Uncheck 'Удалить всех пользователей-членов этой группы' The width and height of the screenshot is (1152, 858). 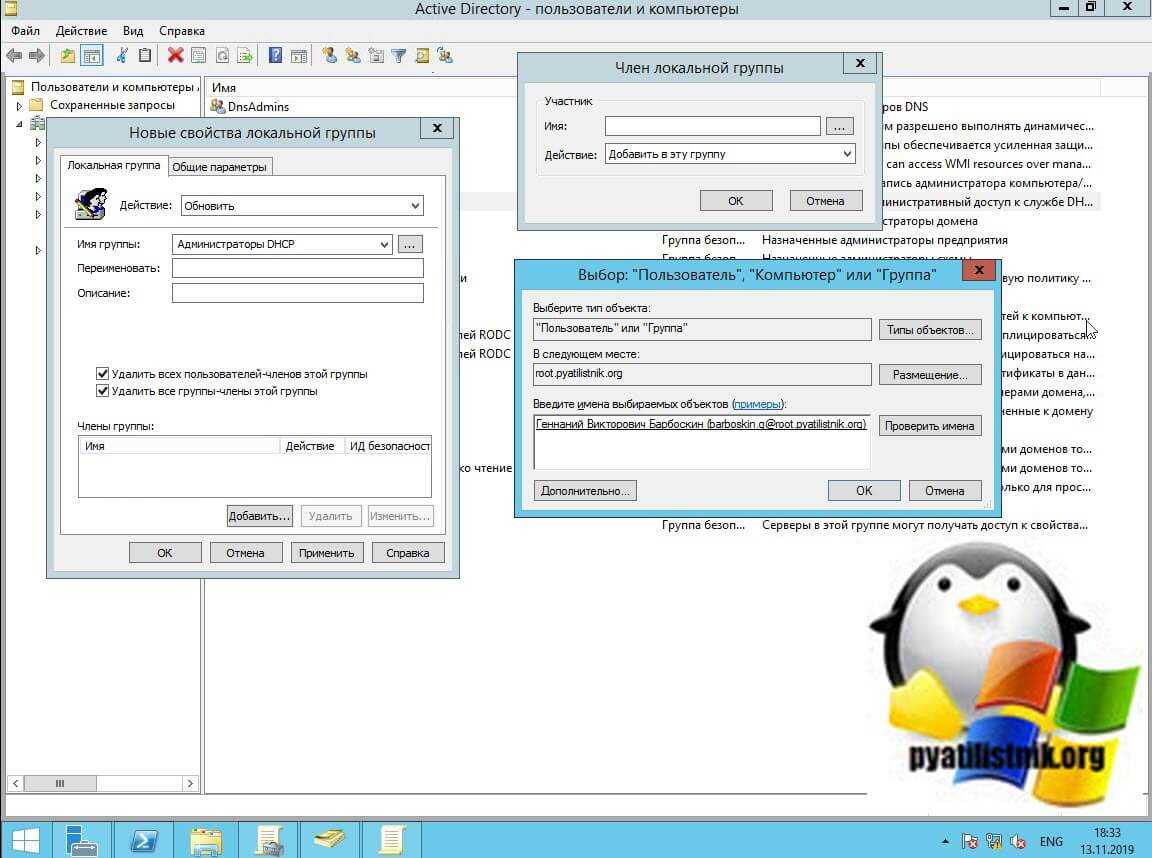tap(102, 374)
